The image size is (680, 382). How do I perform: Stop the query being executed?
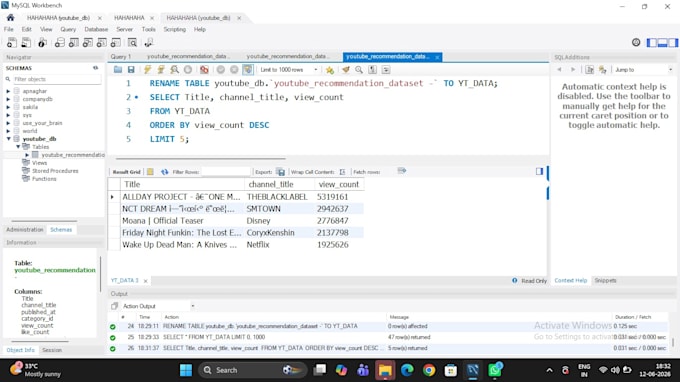point(188,69)
